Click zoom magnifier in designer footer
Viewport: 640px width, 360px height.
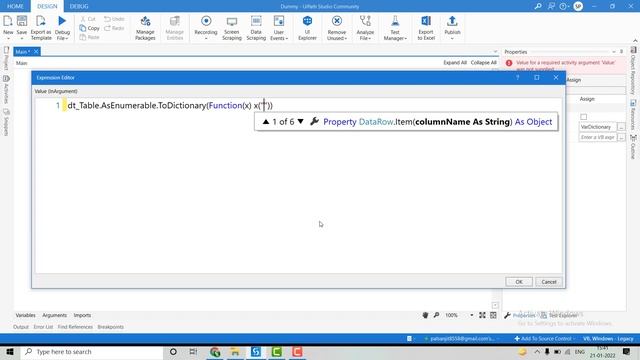pyautogui.click(x=436, y=315)
